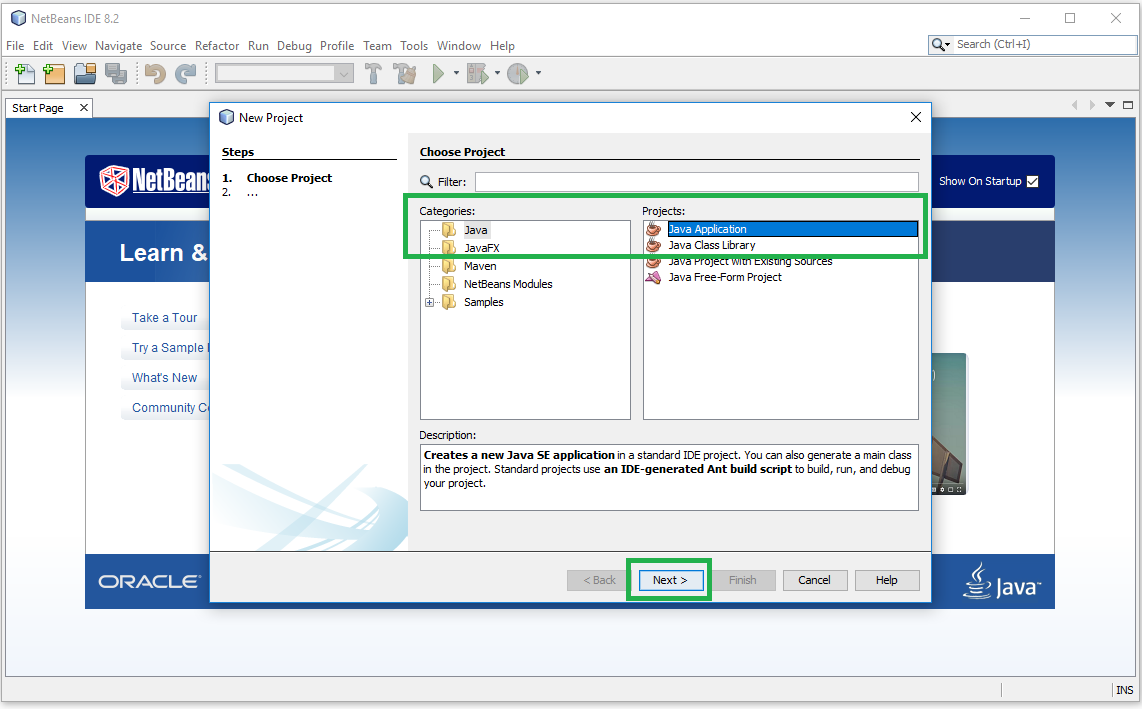Click the New Project toolbar icon

click(54, 74)
